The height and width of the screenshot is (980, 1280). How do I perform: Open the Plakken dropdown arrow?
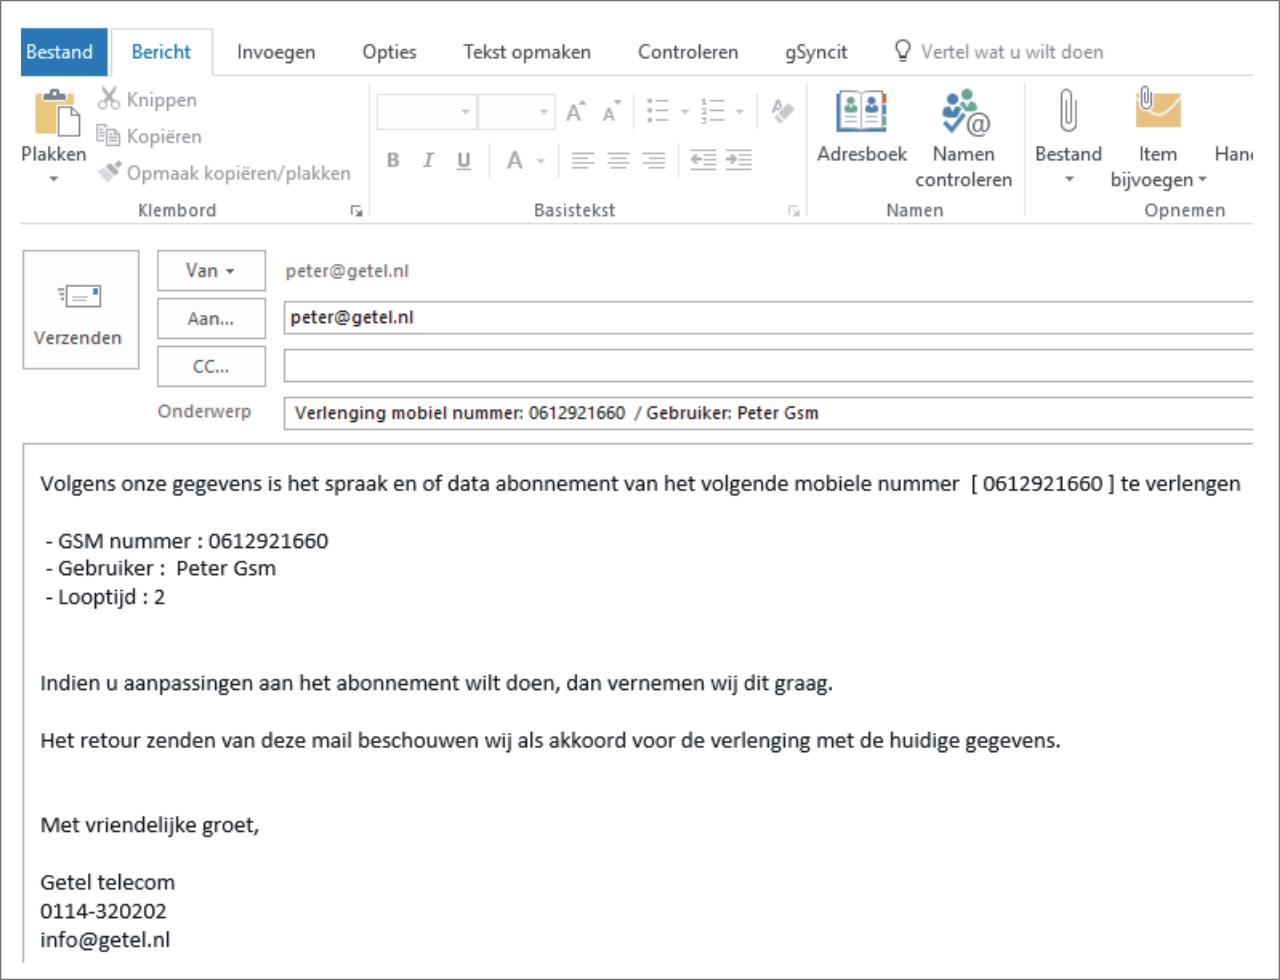[x=53, y=179]
